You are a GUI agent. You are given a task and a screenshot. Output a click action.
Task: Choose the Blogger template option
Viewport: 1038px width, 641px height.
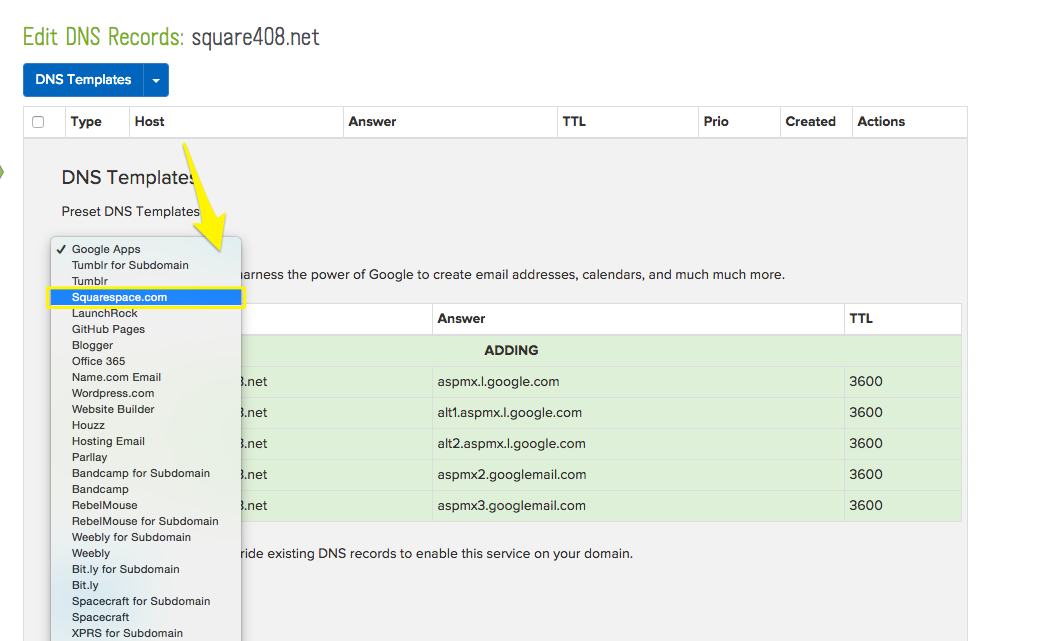(x=92, y=345)
